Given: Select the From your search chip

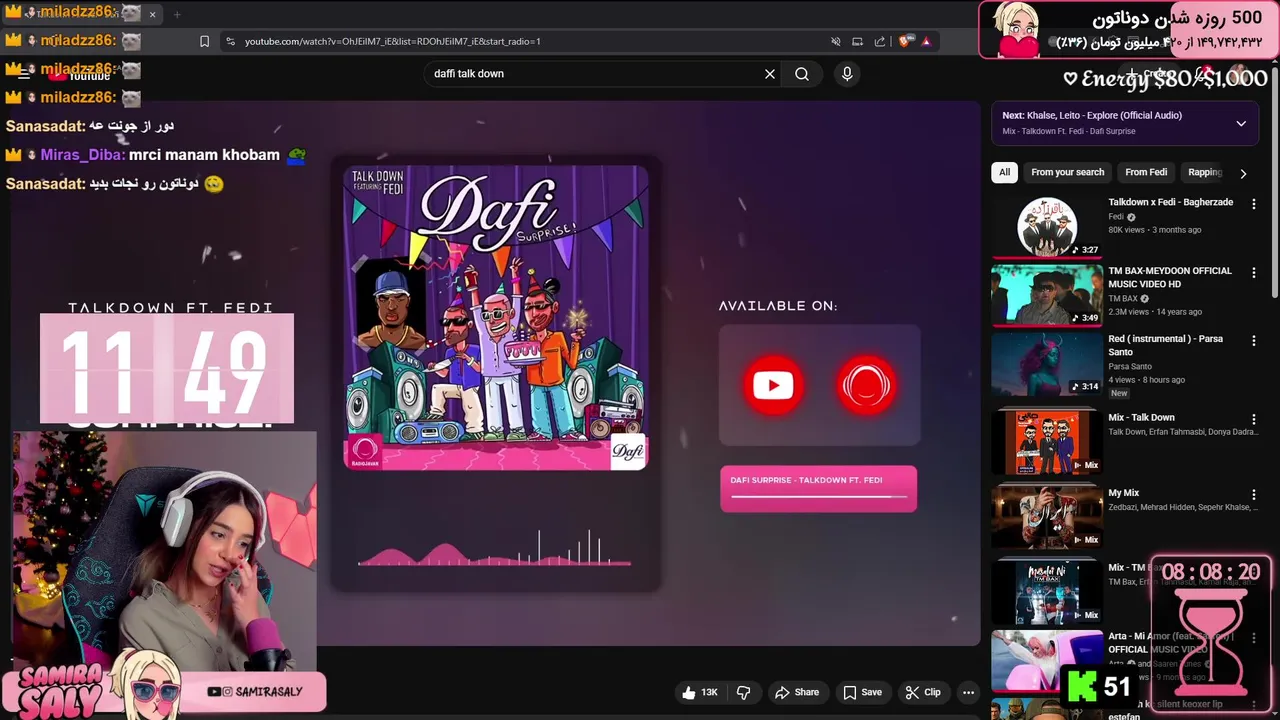Looking at the screenshot, I should pos(1068,172).
